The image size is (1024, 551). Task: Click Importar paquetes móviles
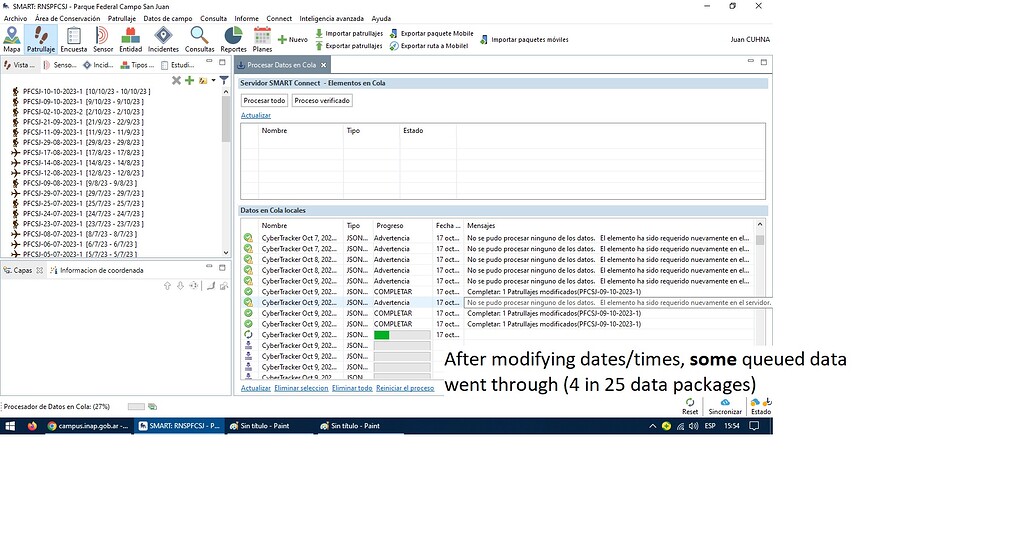(x=524, y=40)
